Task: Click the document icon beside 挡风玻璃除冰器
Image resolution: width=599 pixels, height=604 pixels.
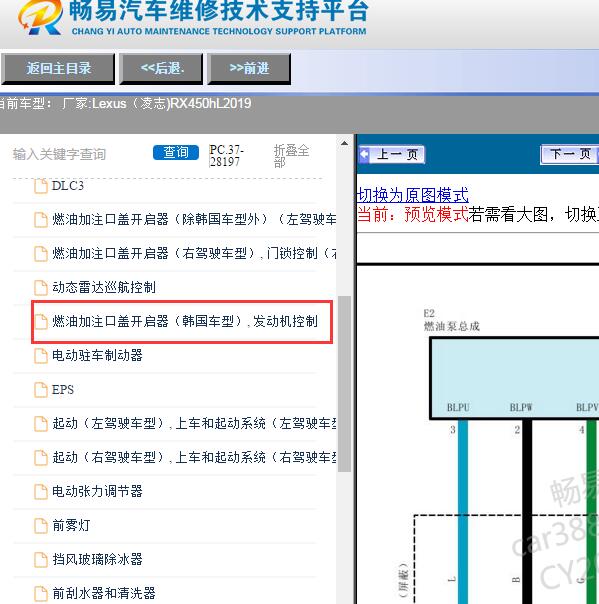Action: [41, 560]
